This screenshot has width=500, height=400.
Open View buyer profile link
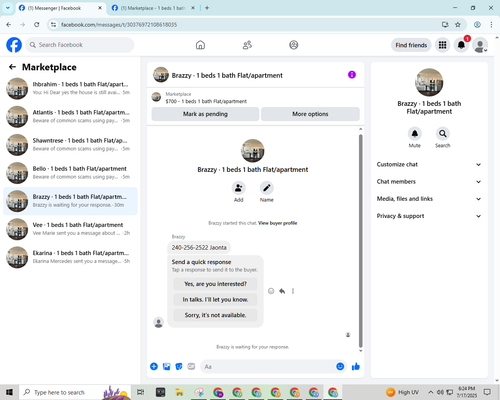tap(277, 223)
